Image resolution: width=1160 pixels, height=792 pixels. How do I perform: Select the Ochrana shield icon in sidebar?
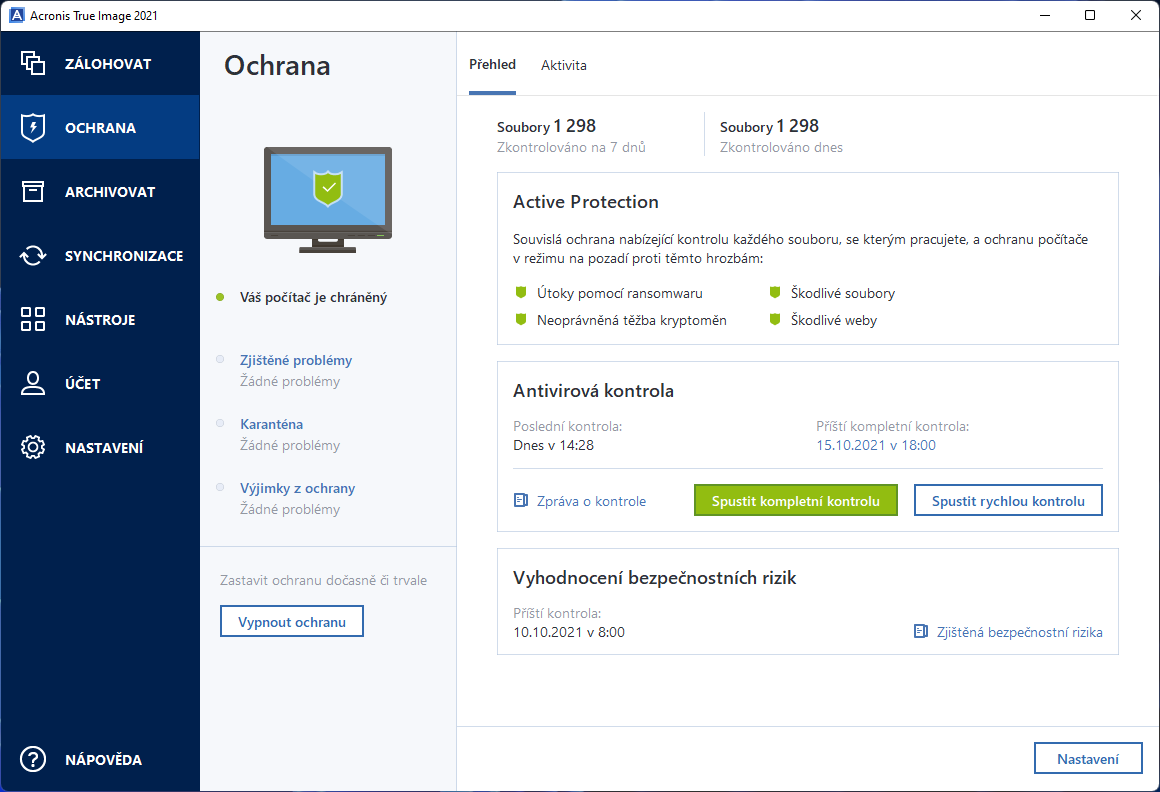[33, 127]
